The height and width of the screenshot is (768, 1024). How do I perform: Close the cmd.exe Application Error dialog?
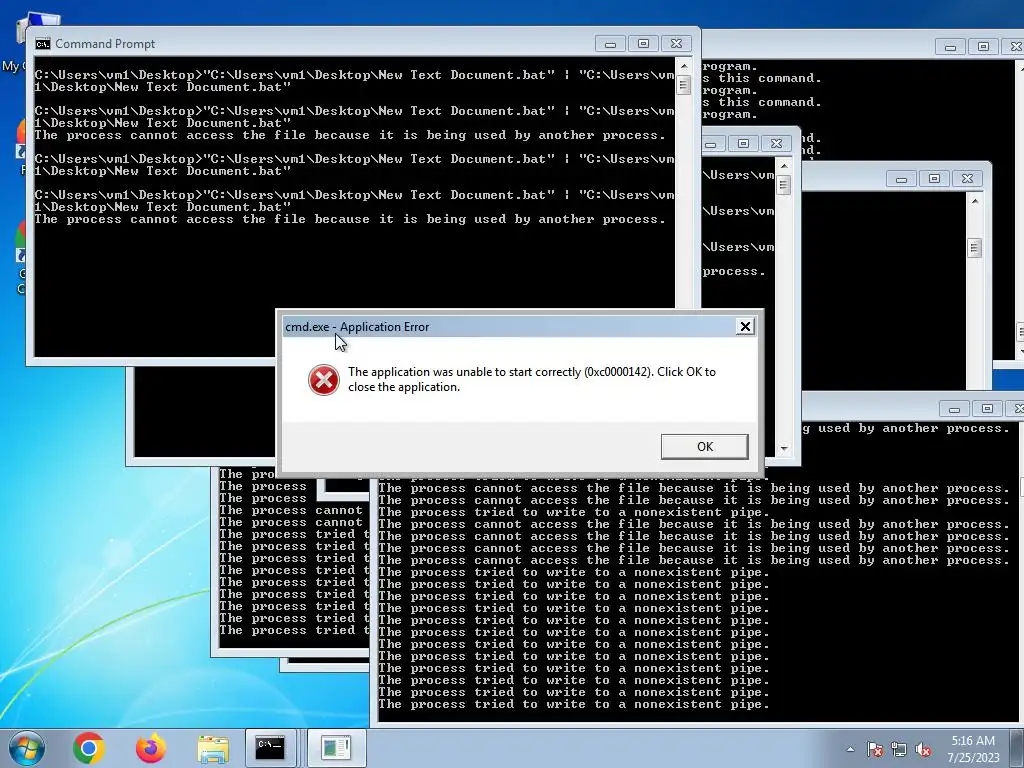click(744, 327)
